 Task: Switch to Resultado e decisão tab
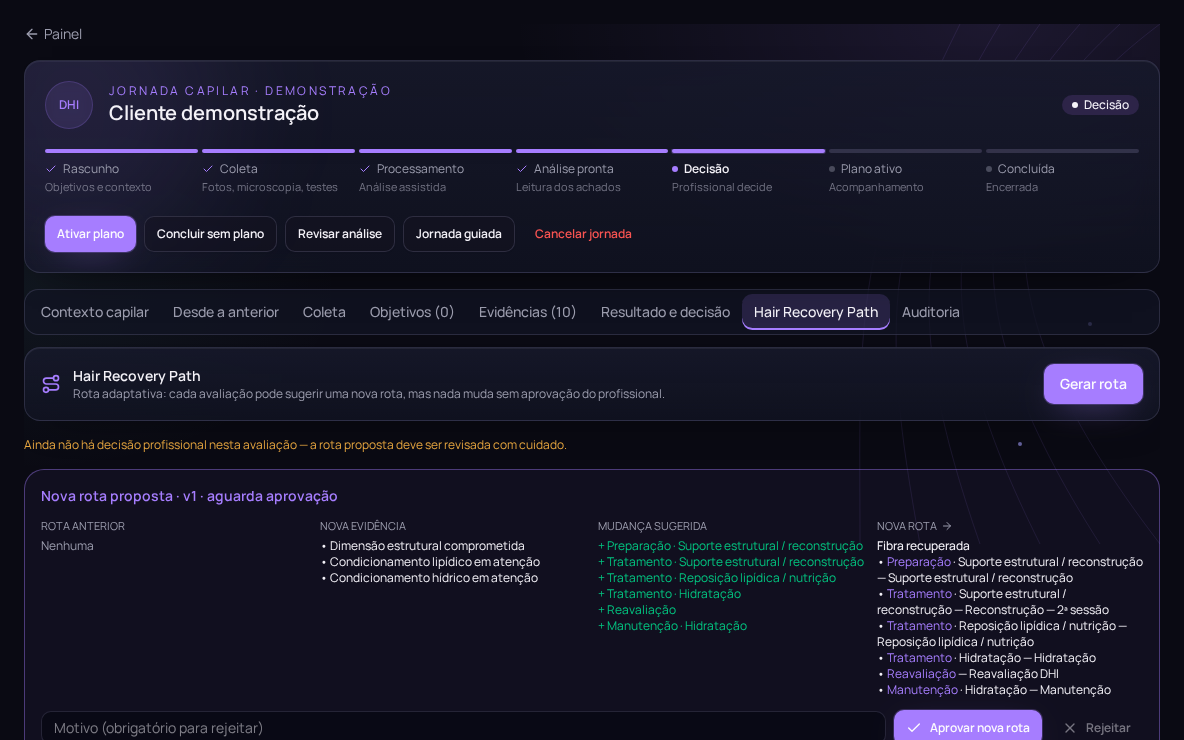665,312
